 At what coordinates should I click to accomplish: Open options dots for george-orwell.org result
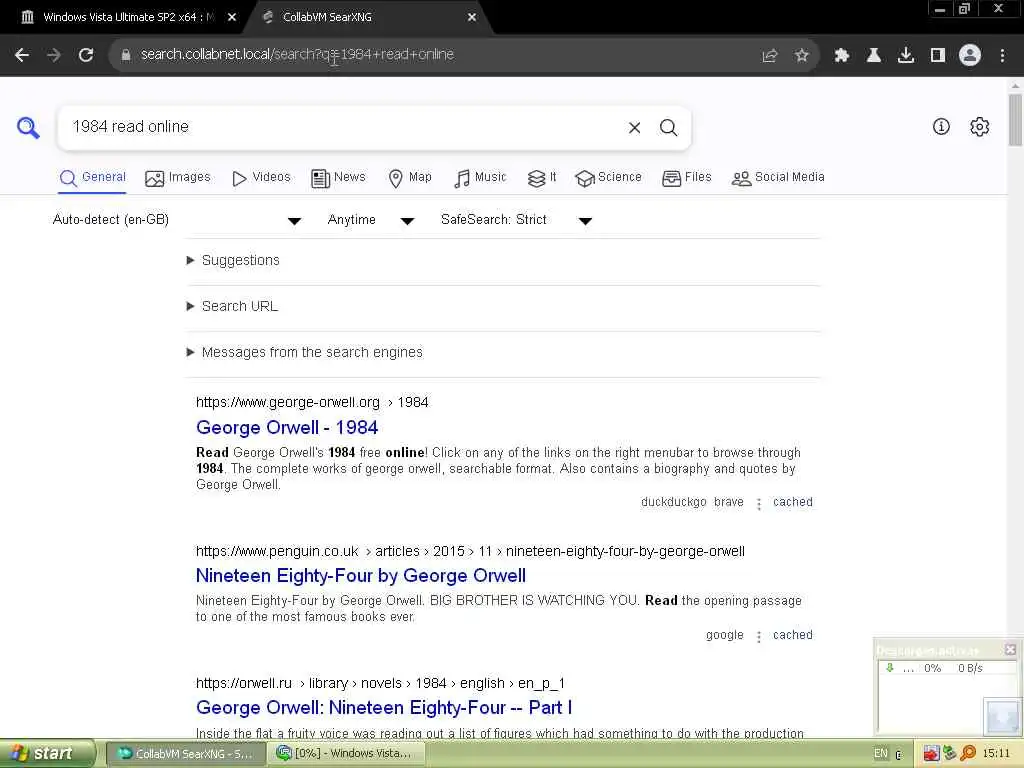[758, 504]
